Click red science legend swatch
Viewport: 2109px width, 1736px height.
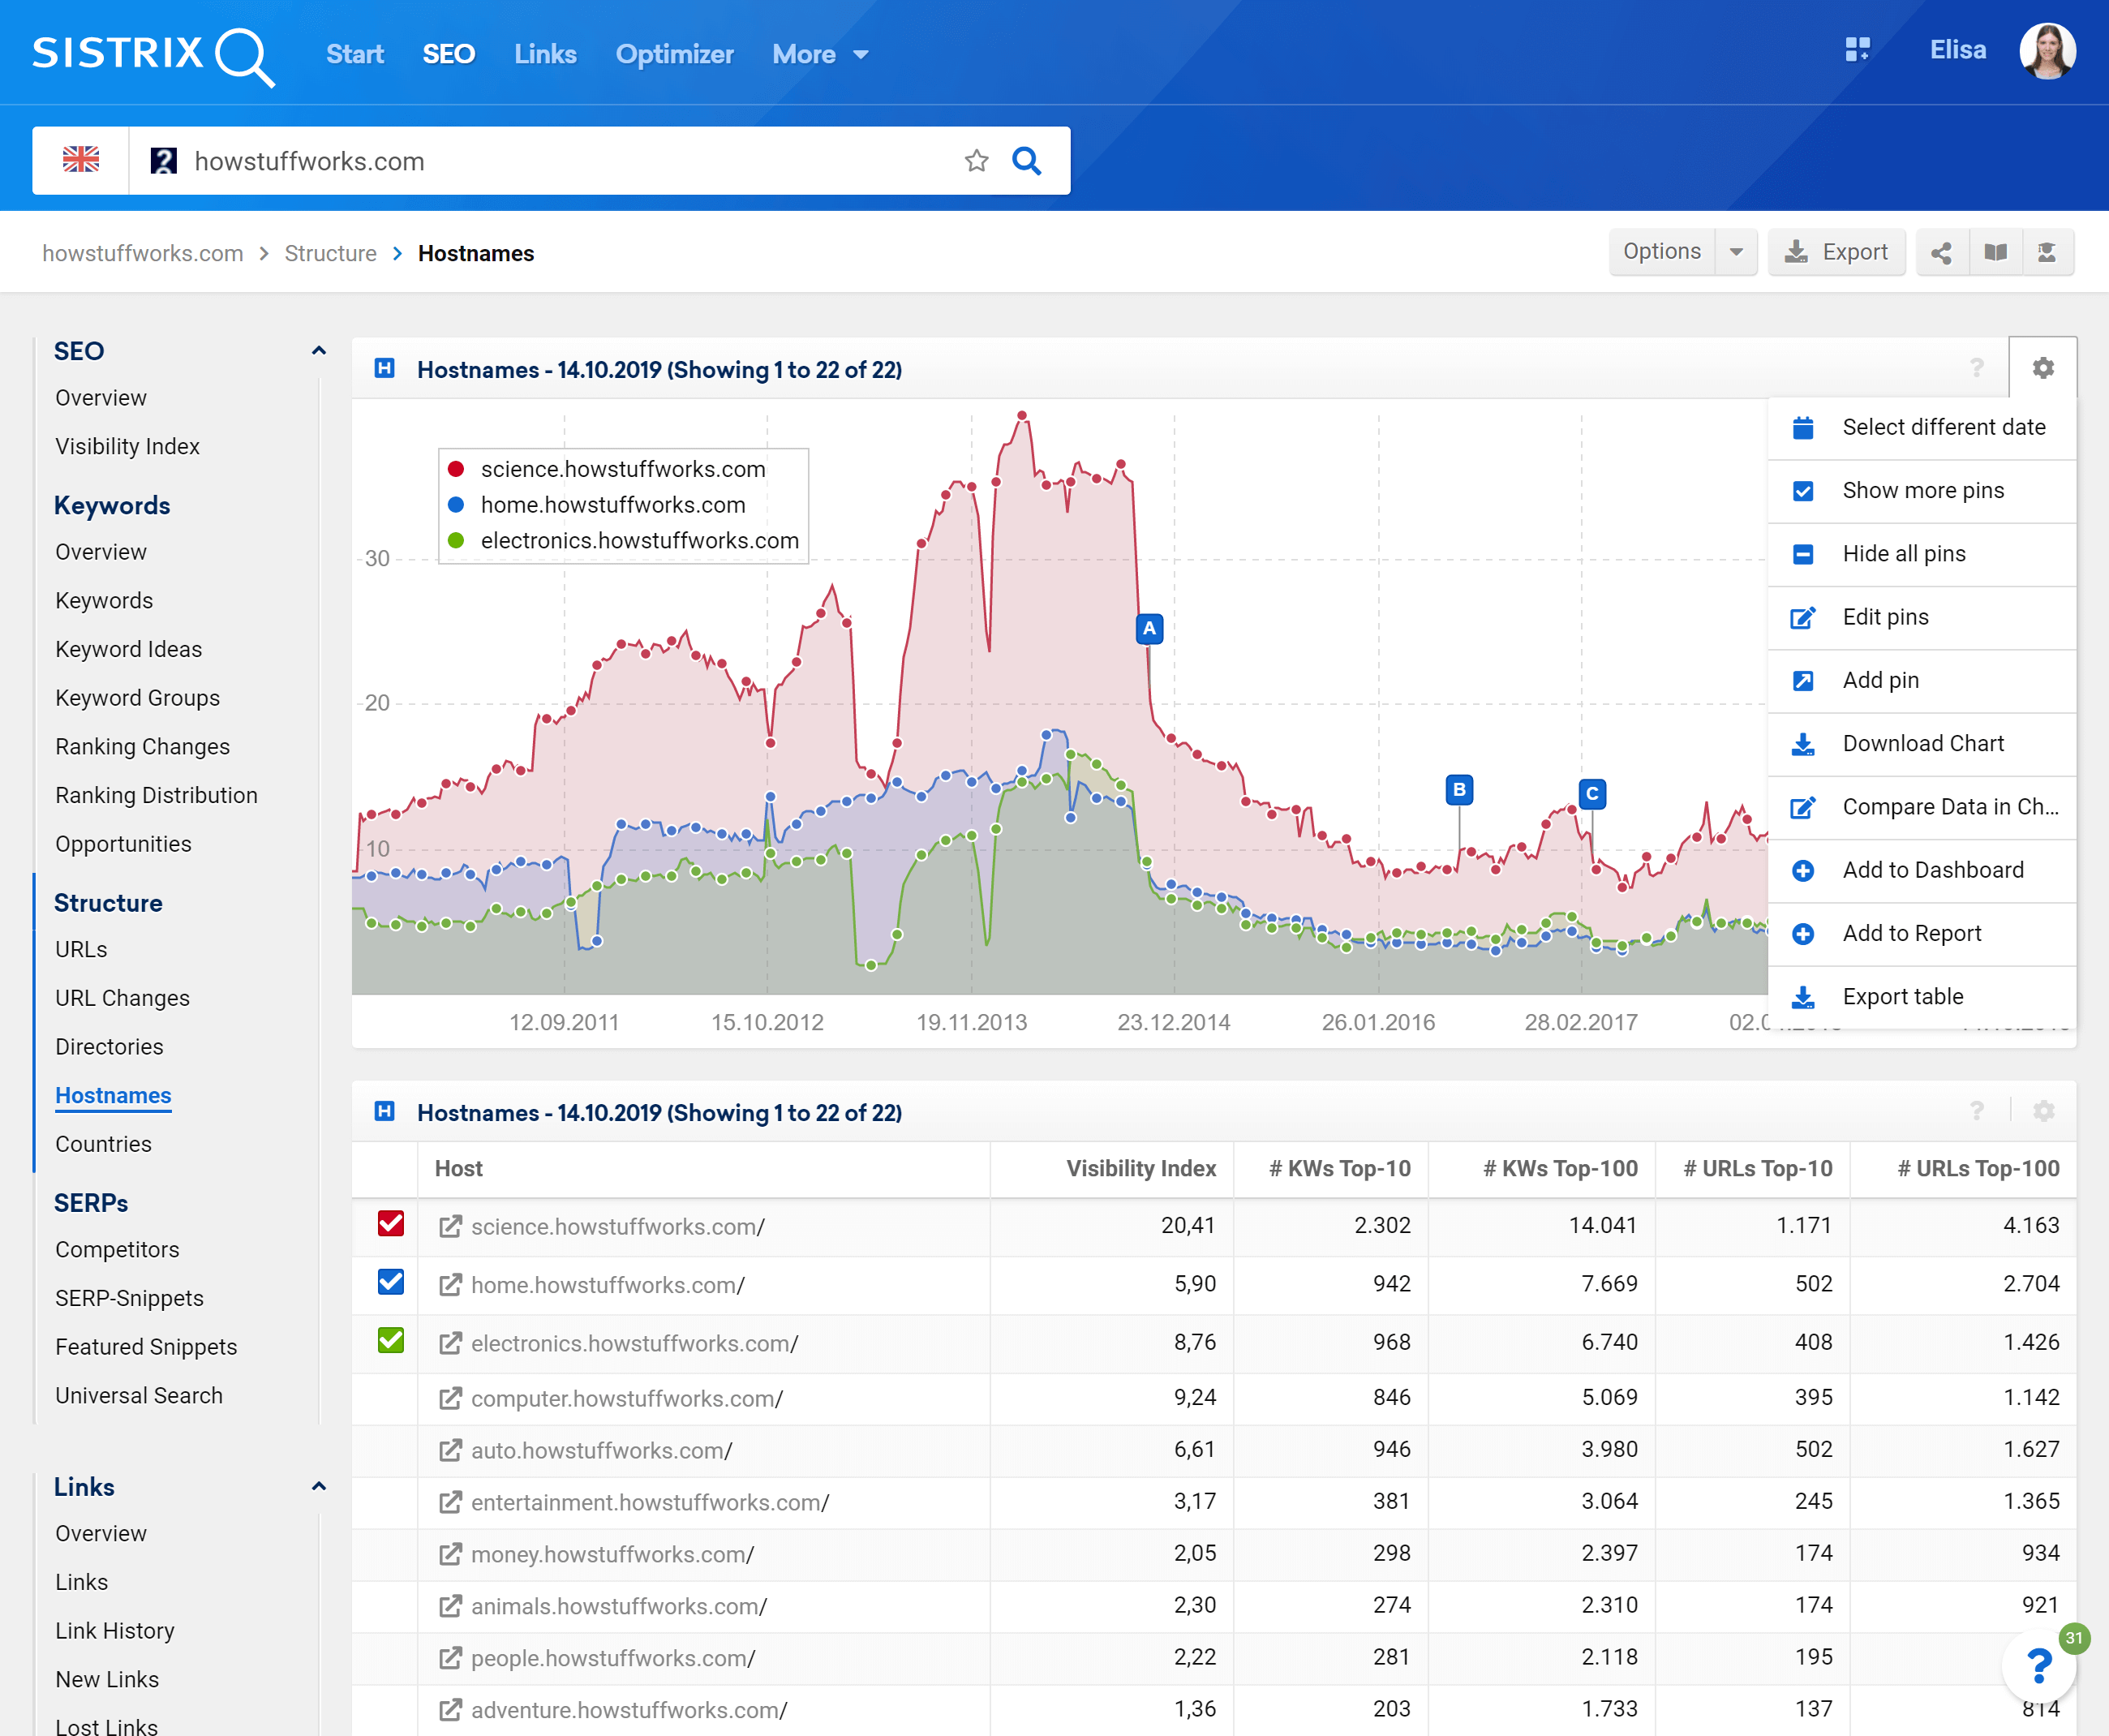(x=456, y=469)
